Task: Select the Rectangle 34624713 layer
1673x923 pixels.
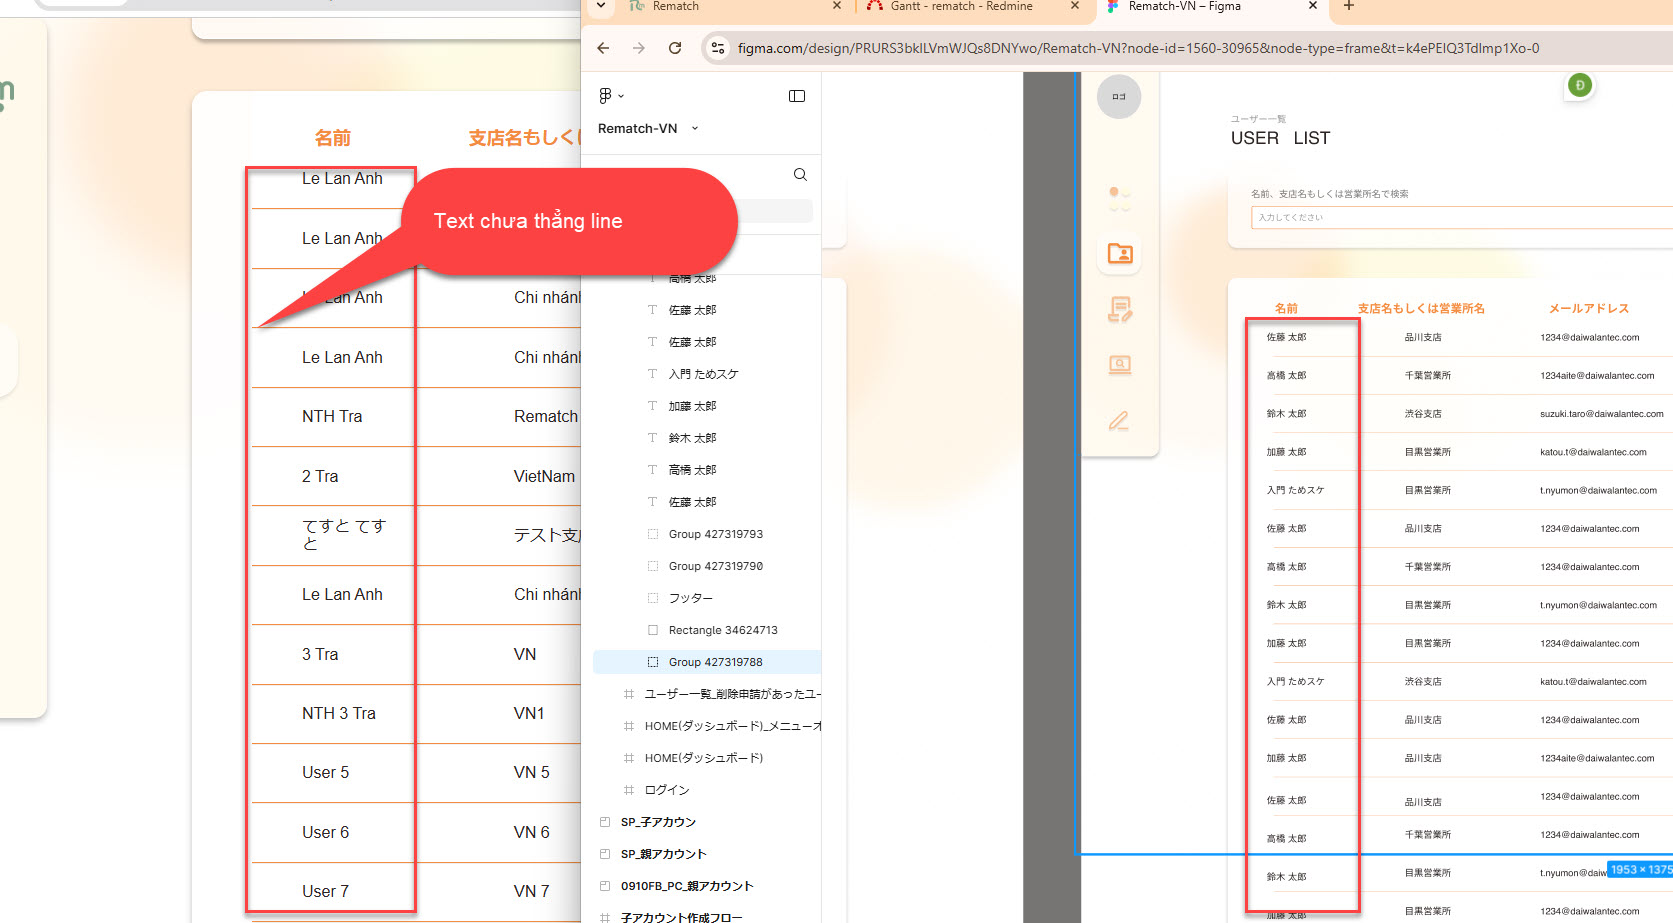Action: 722,630
